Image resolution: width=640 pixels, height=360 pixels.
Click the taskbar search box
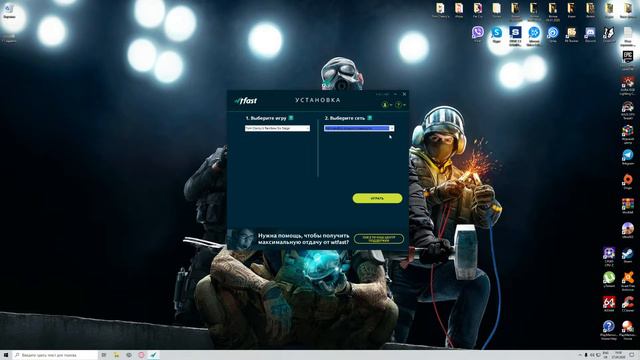[56, 355]
